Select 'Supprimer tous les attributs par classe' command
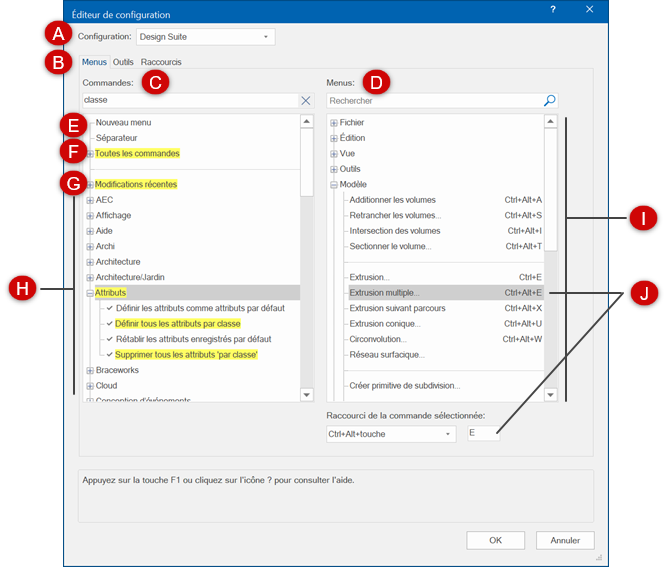665x567 pixels. (x=186, y=355)
